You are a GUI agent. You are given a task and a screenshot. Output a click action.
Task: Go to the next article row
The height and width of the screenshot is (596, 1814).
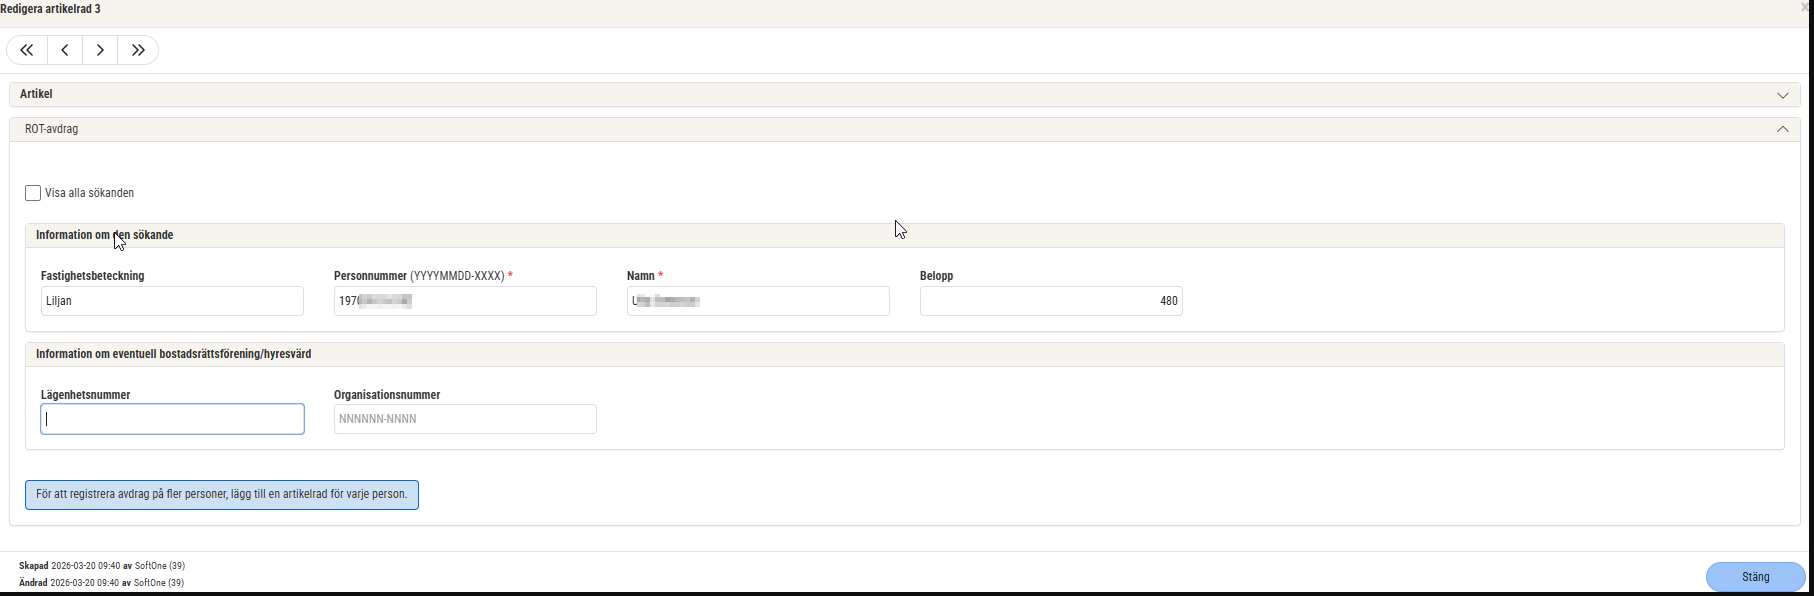100,50
